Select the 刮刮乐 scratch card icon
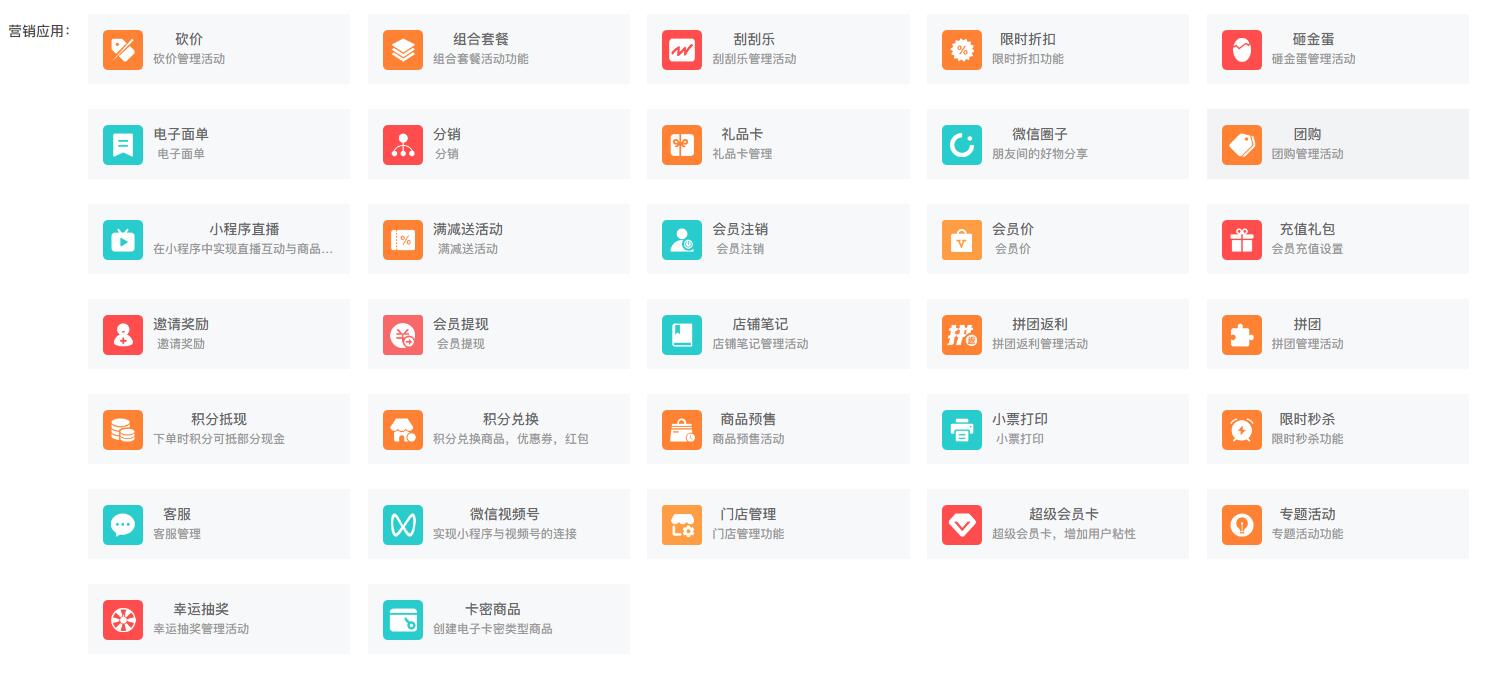The image size is (1485, 677). pos(682,50)
